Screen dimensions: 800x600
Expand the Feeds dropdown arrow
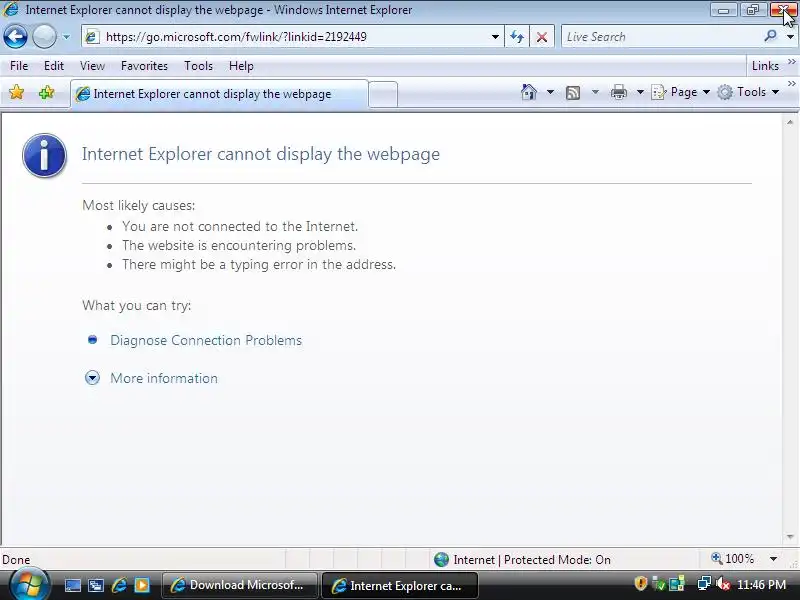coord(595,92)
